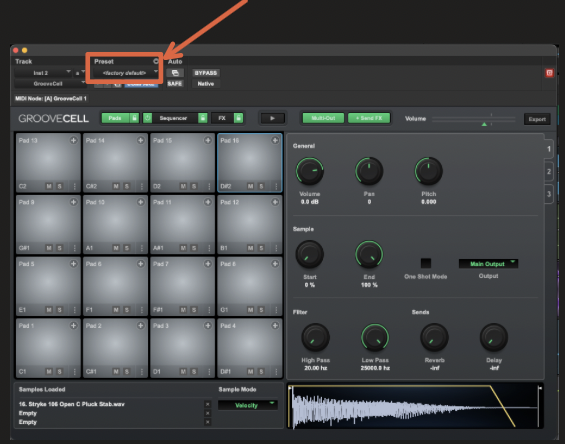The image size is (565, 444).
Task: Switch to the Pads tab
Action: pyautogui.click(x=115, y=118)
